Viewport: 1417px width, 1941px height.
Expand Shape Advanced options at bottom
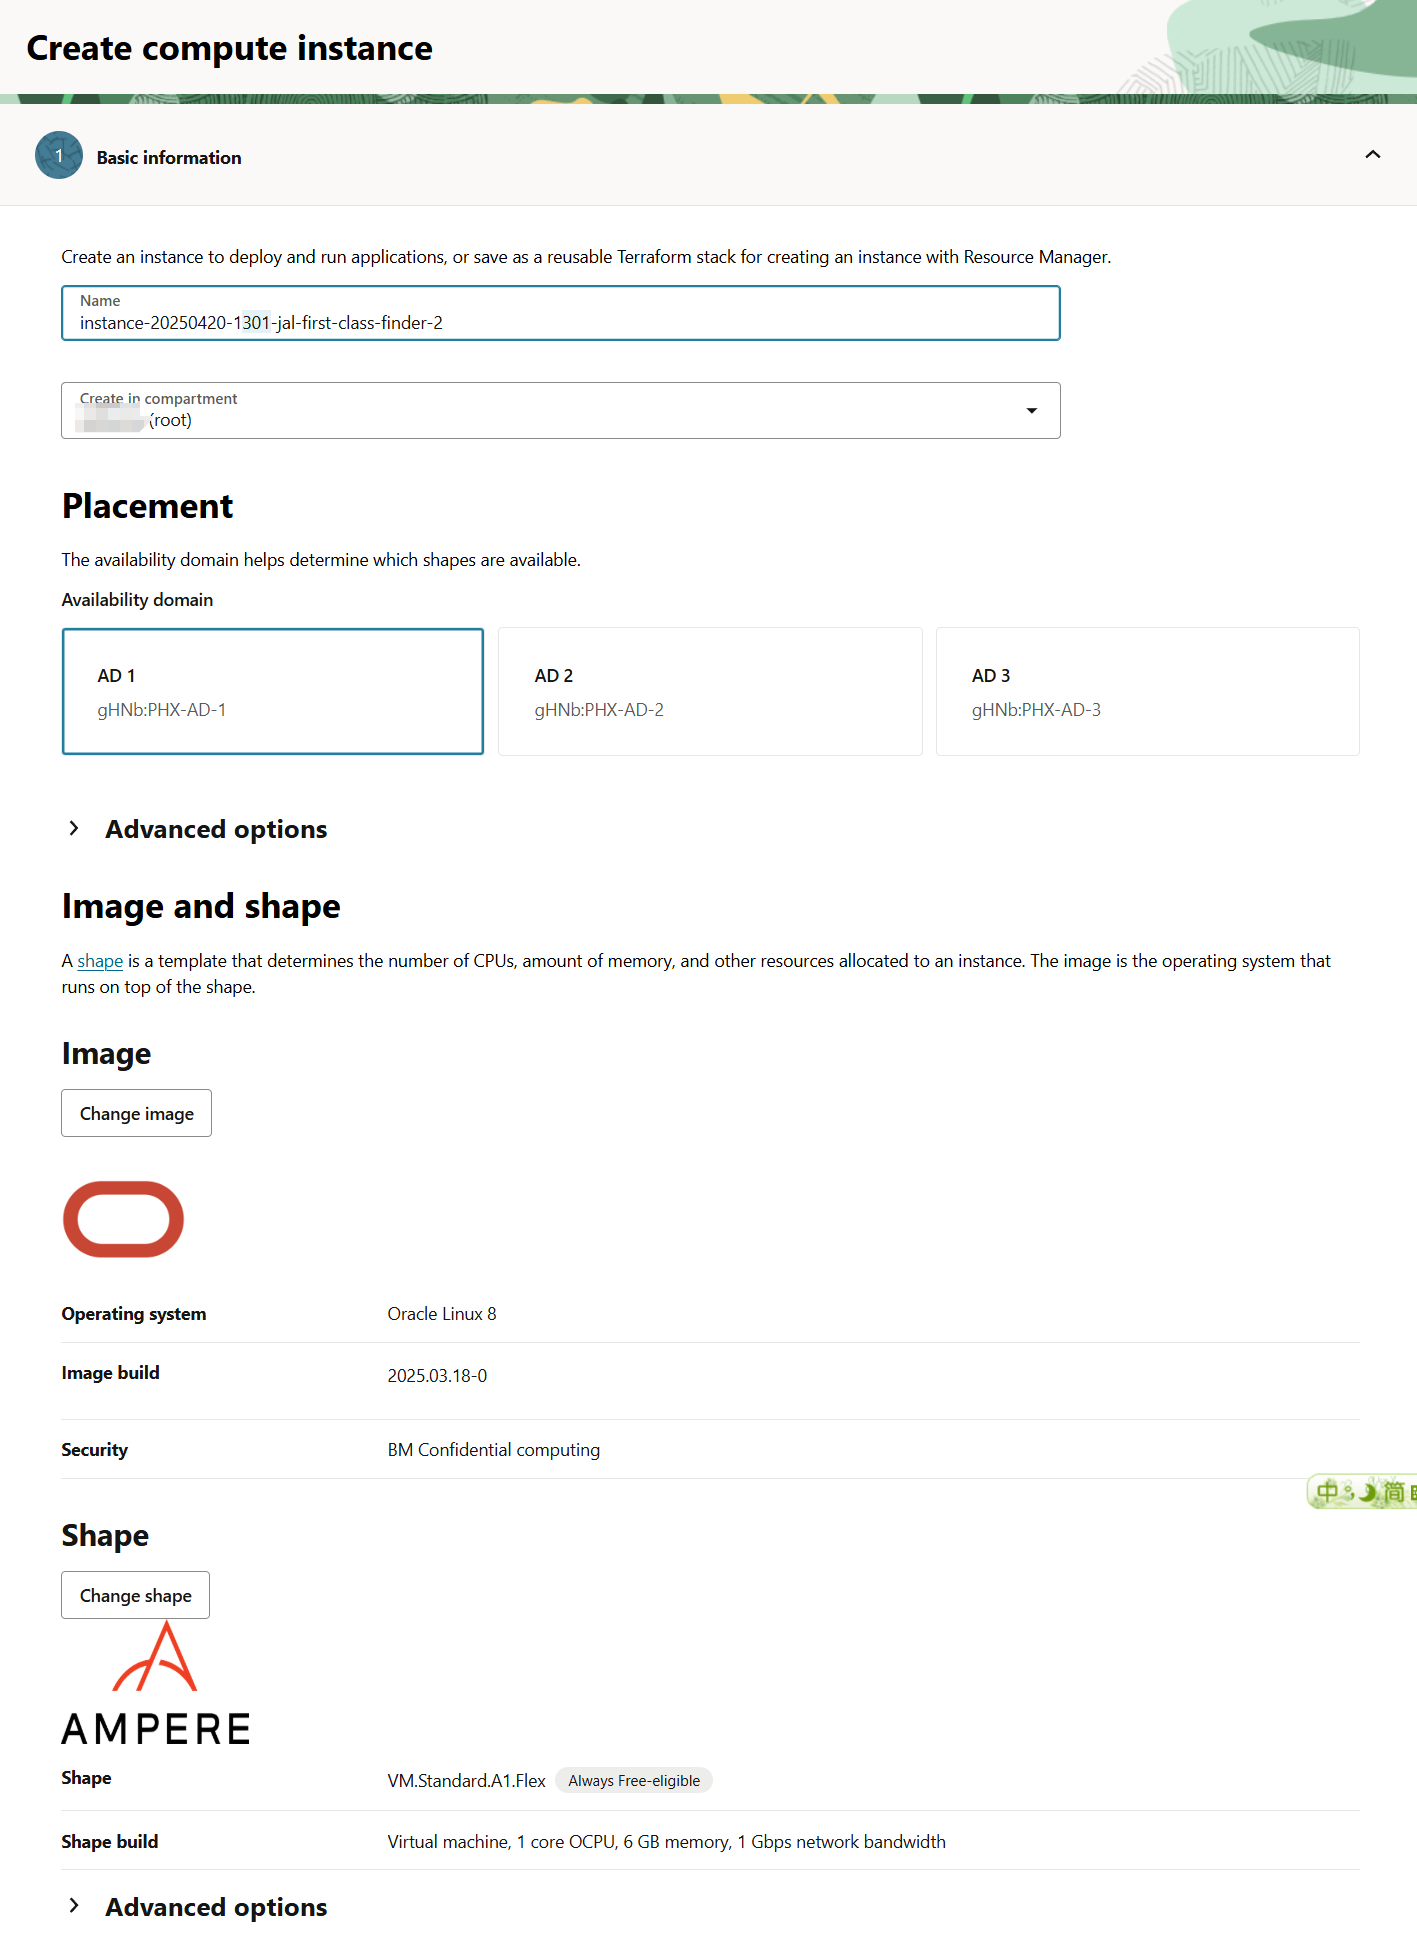pos(75,1907)
